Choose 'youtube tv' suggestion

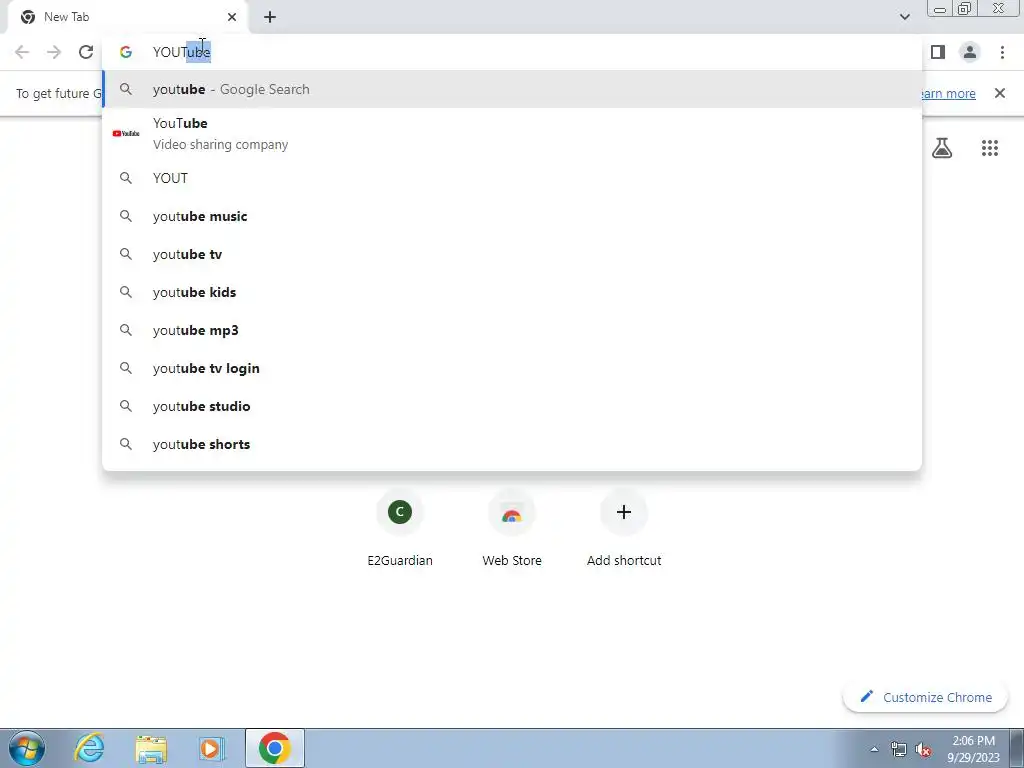[512, 254]
